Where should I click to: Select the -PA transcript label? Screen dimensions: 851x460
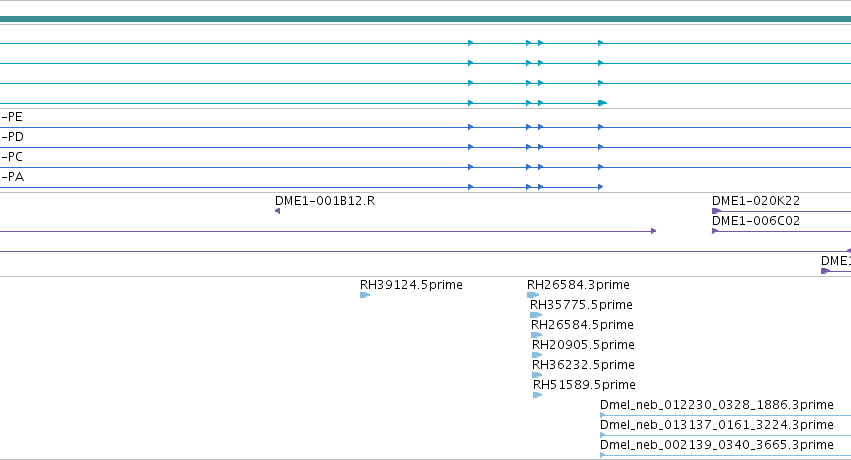pyautogui.click(x=12, y=177)
